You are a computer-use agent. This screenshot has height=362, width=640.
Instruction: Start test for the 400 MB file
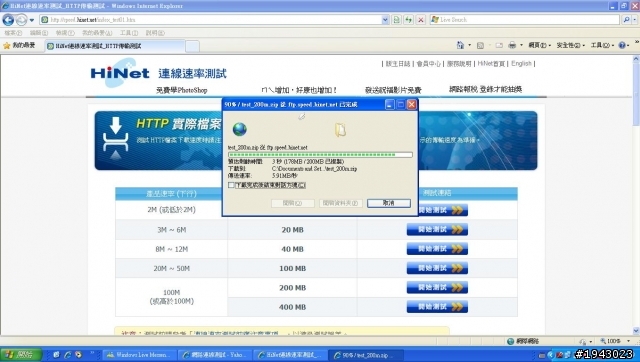pyautogui.click(x=437, y=306)
